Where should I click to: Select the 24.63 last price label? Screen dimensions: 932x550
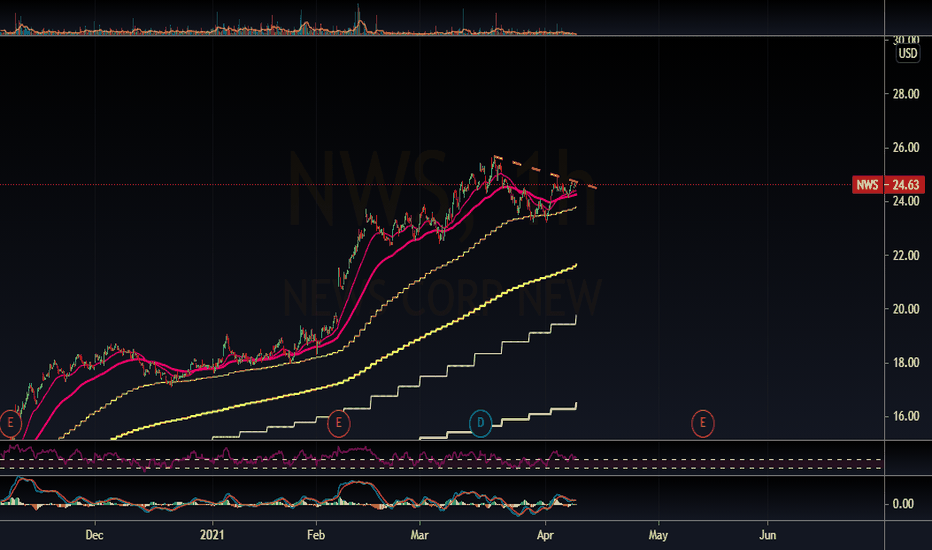(905, 185)
